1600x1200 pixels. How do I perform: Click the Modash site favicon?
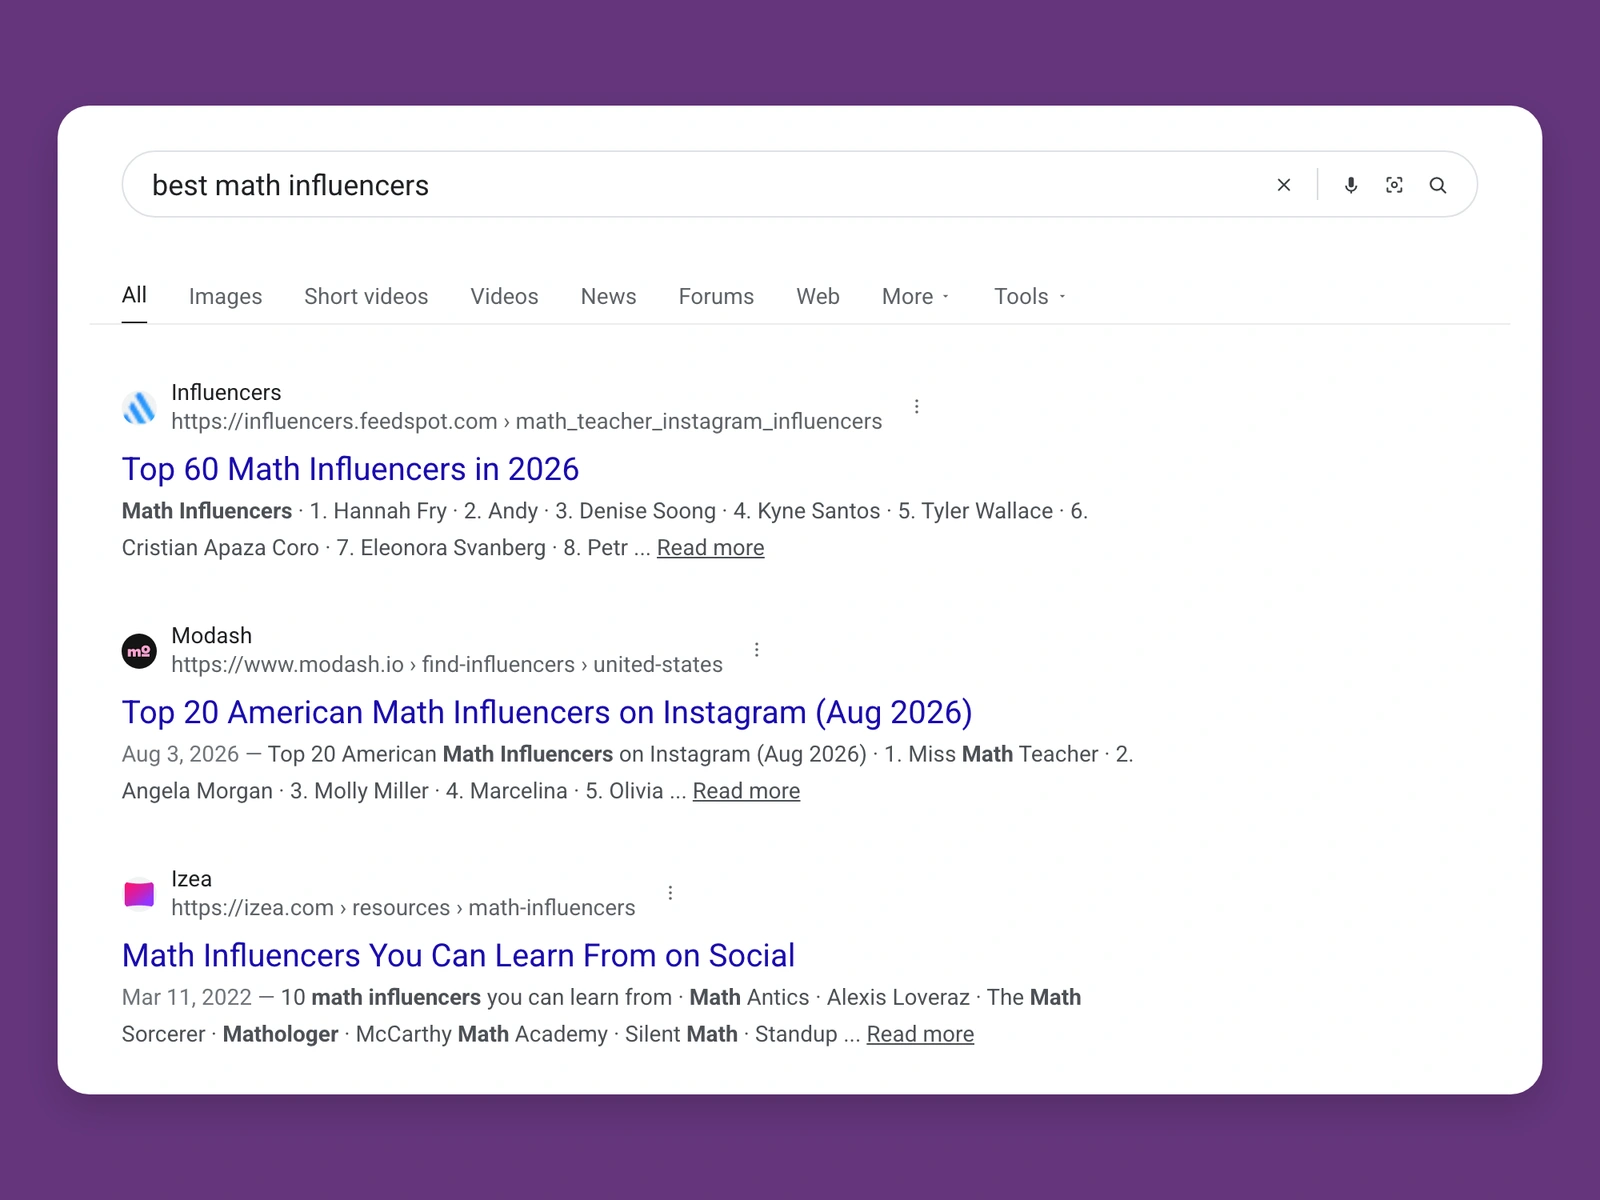pyautogui.click(x=139, y=651)
